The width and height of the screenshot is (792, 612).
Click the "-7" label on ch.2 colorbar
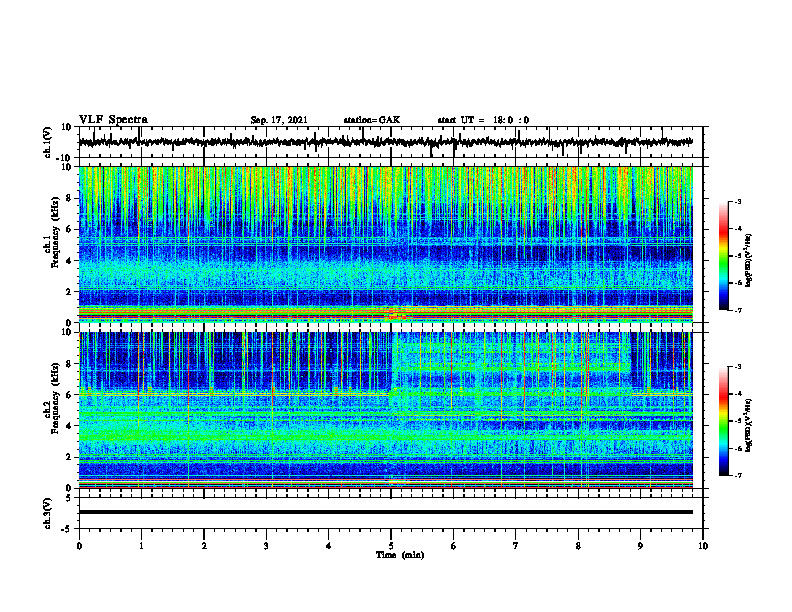pos(738,476)
